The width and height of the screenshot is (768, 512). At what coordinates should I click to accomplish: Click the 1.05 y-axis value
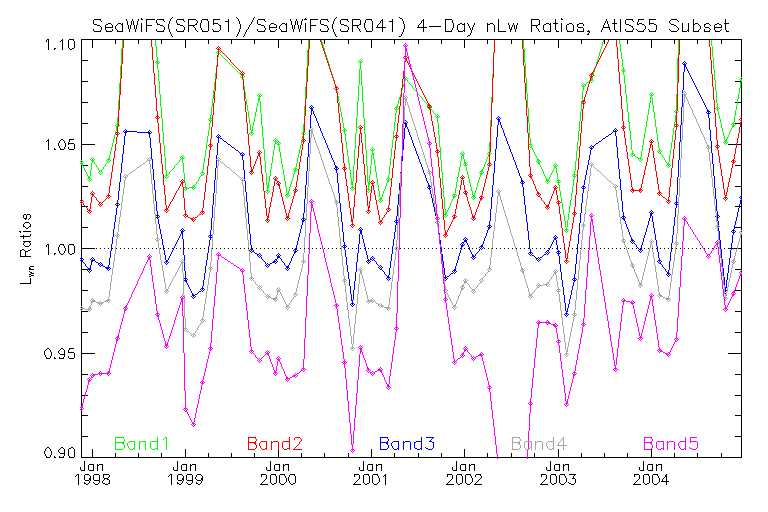[60, 145]
